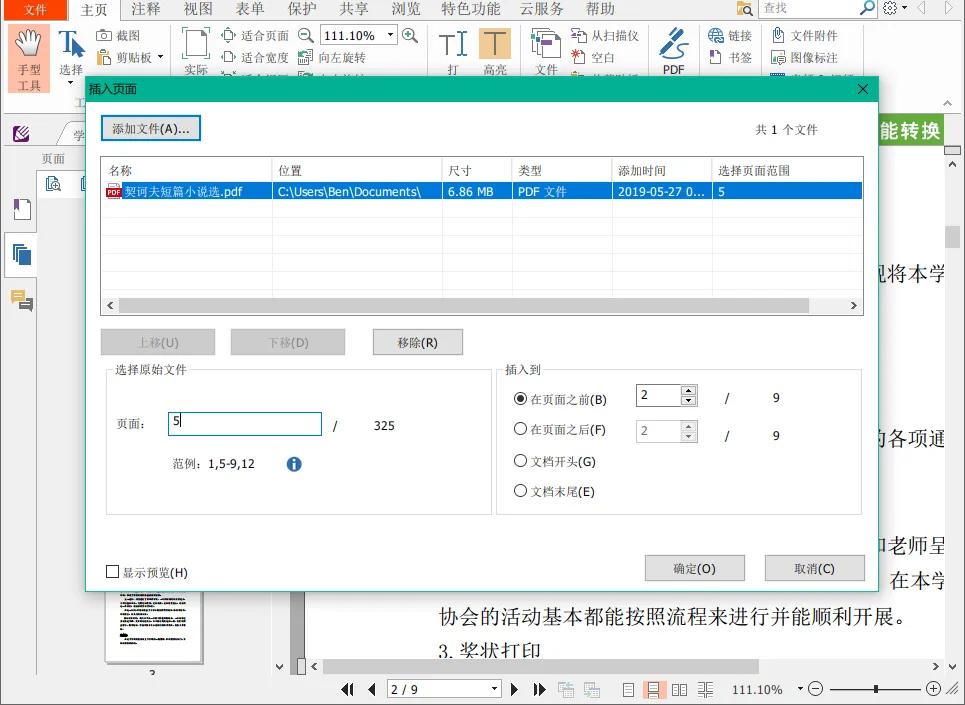Select 在页面之后(F) radio option
Viewport: 965px width, 705px height.
pos(559,429)
